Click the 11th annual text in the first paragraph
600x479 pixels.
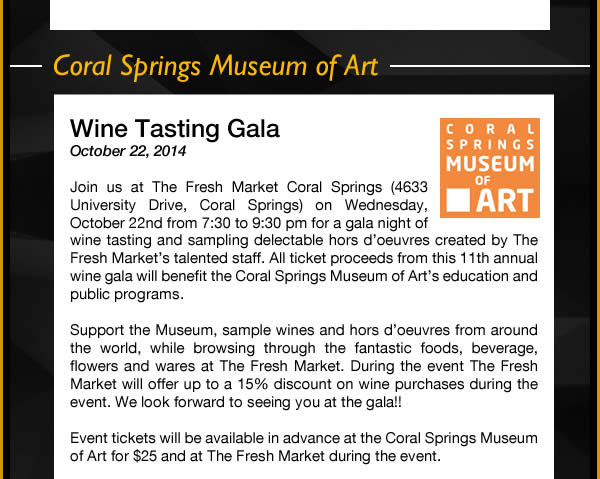499,258
